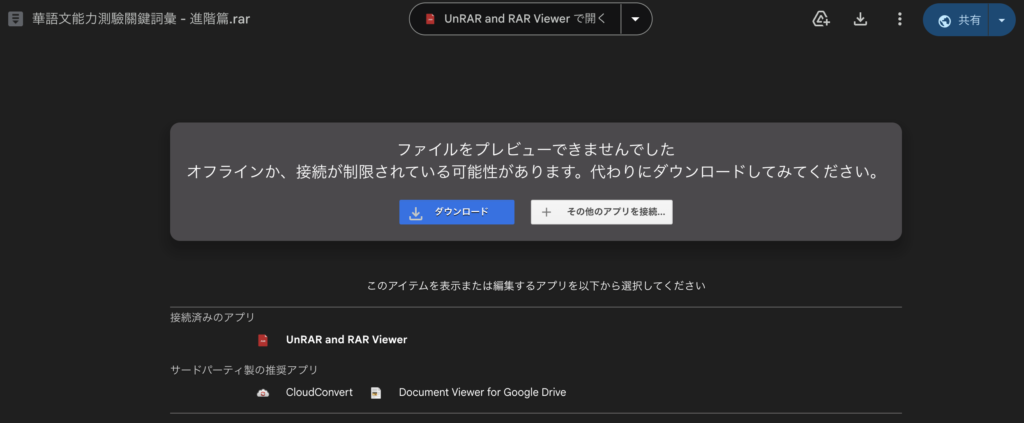Click the download arrow icon in blue button
The image size is (1024, 423).
(416, 212)
